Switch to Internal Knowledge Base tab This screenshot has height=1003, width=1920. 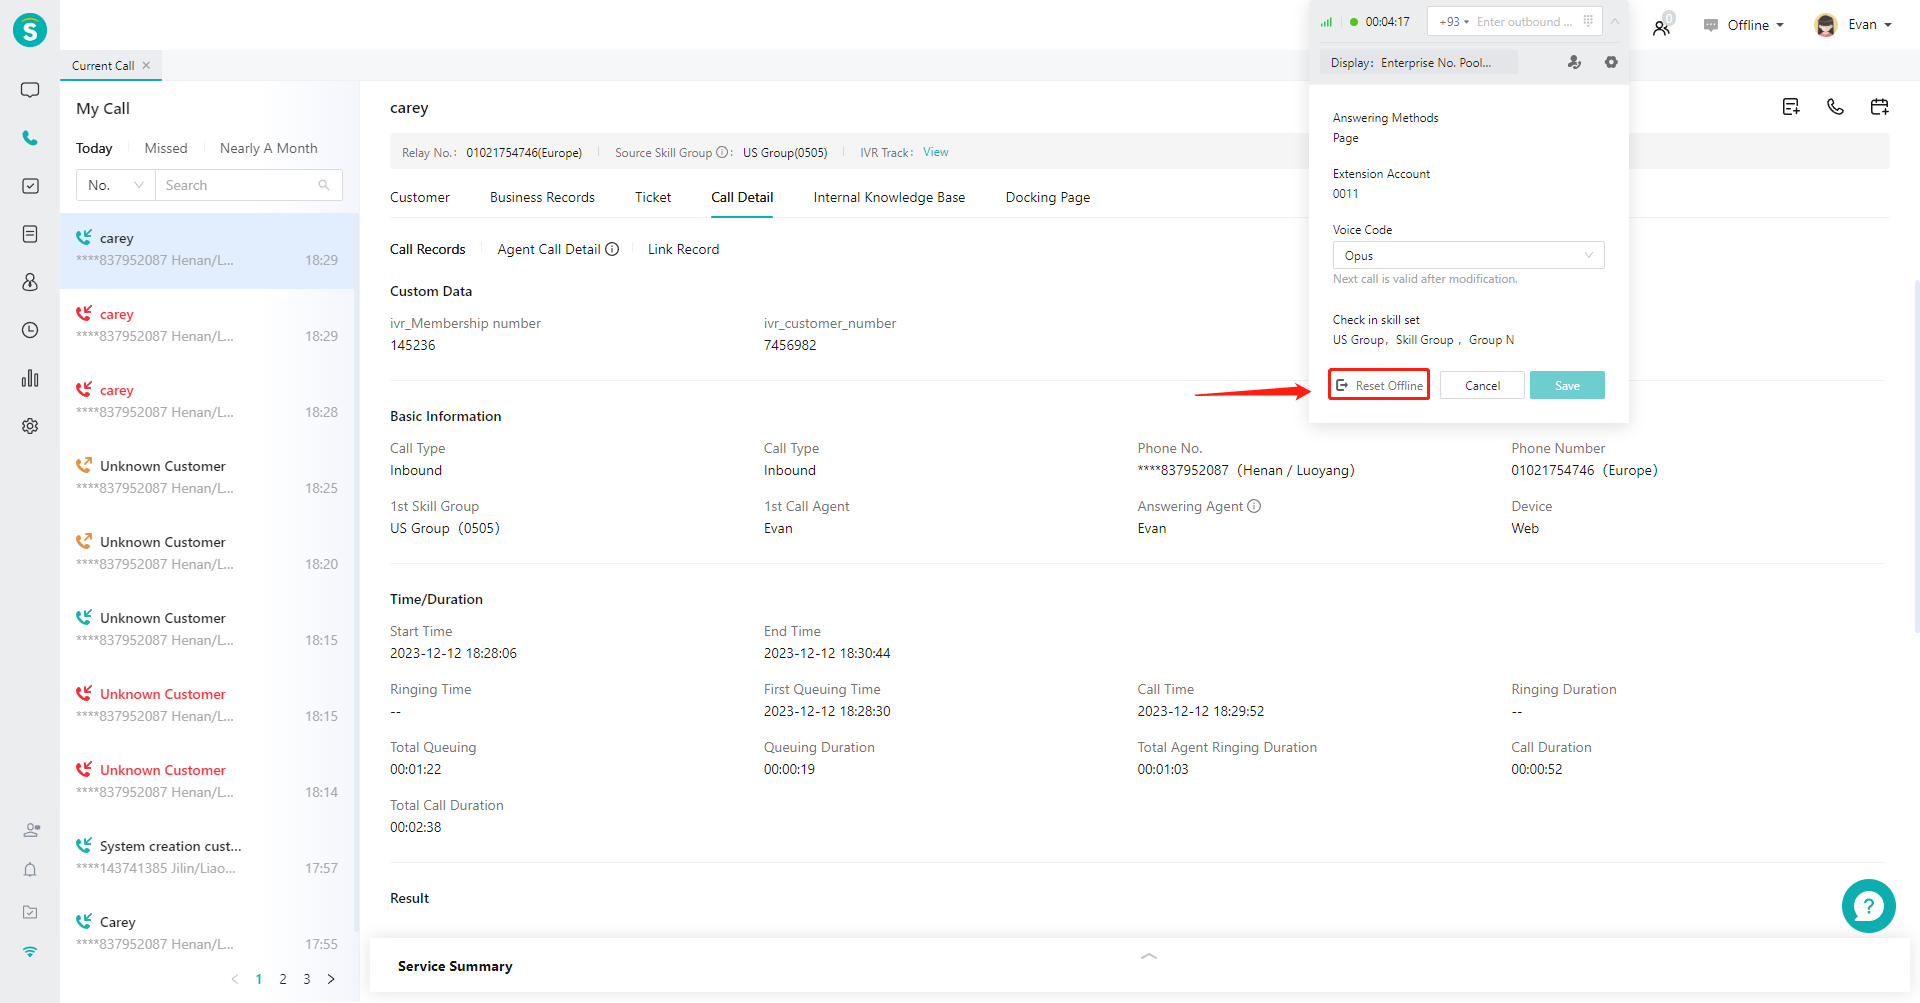click(x=889, y=197)
